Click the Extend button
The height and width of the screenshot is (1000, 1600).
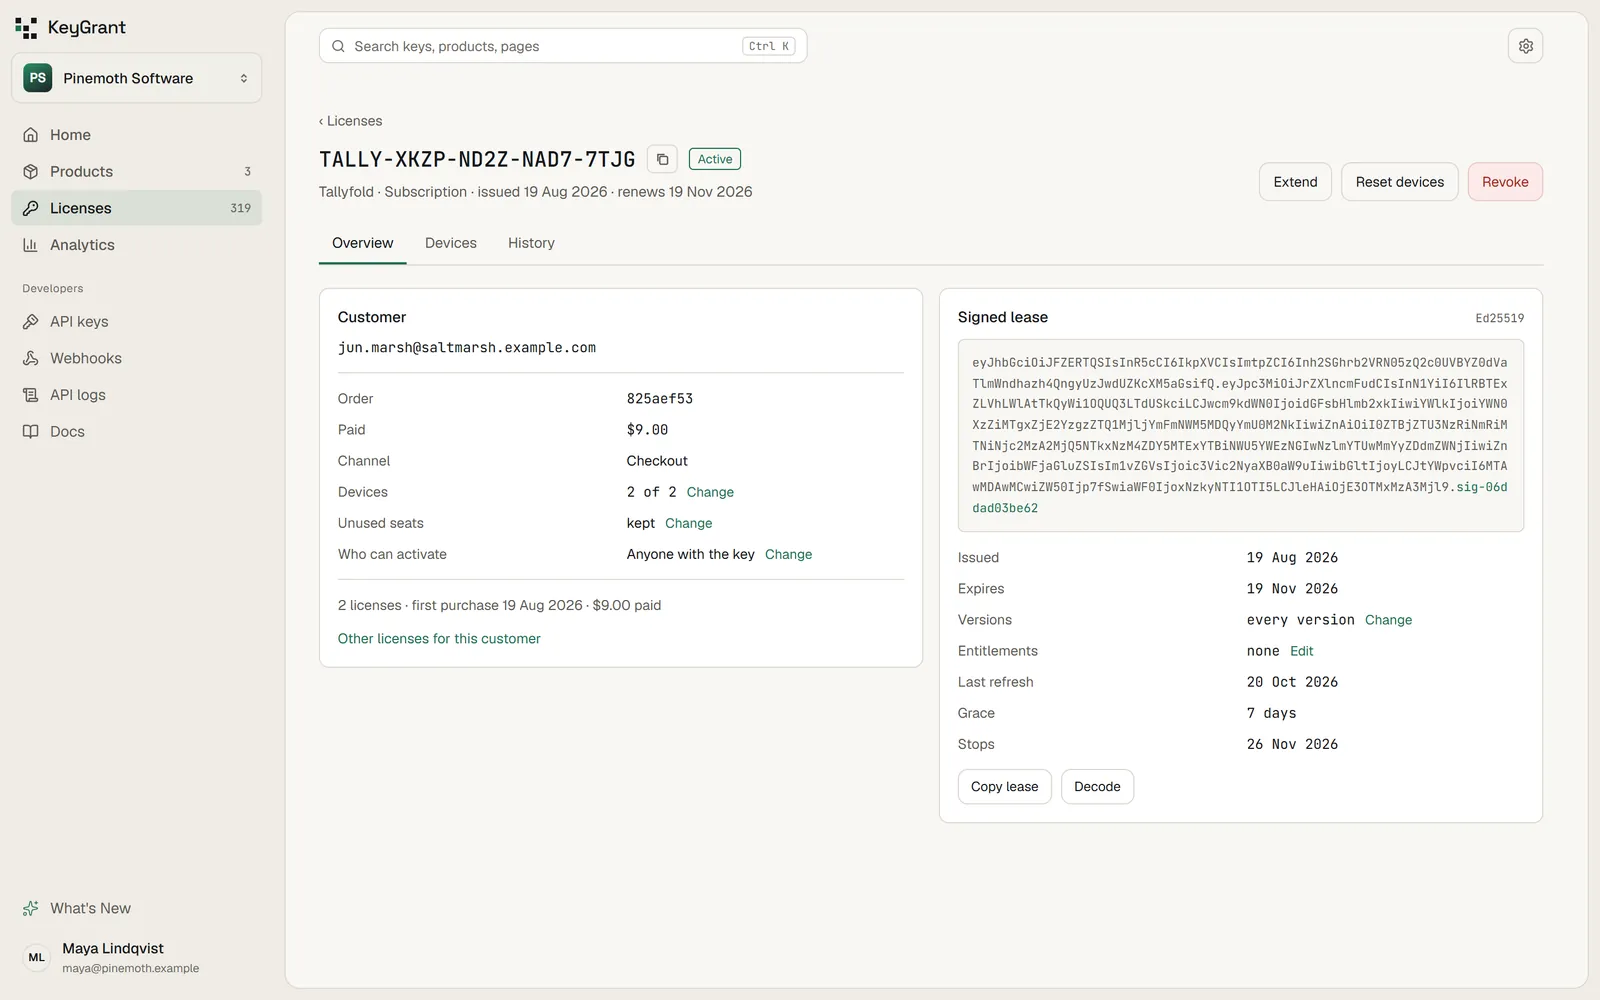coord(1295,182)
